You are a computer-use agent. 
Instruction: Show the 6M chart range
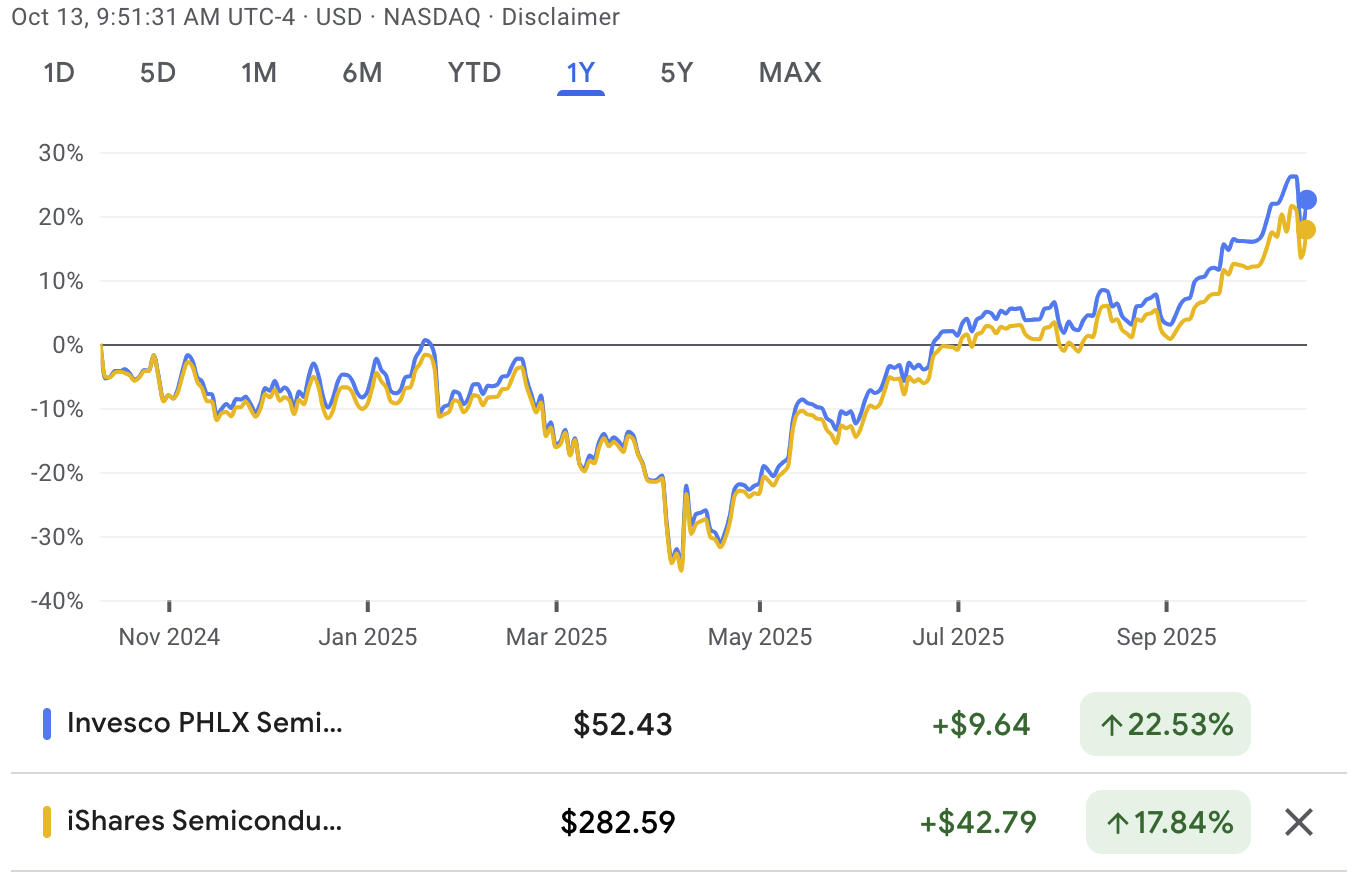[362, 73]
